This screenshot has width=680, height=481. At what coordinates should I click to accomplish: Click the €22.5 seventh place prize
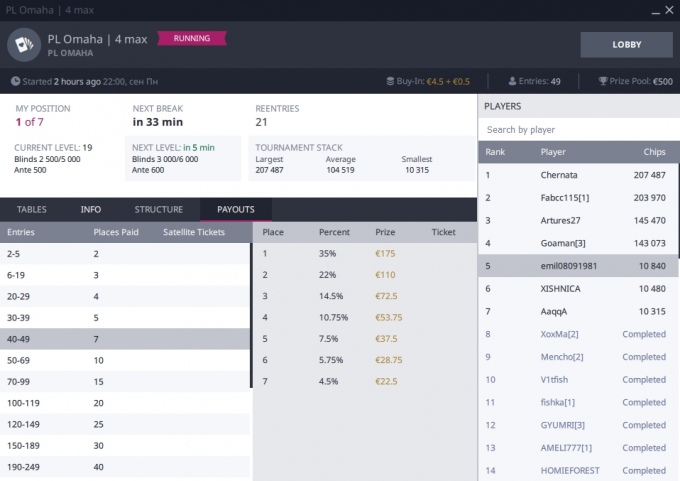pyautogui.click(x=386, y=381)
